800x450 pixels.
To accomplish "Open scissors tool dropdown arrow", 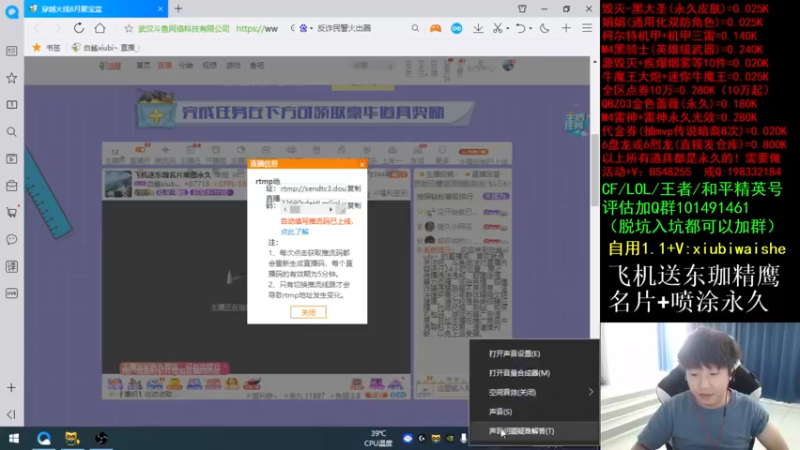I will 508,29.
